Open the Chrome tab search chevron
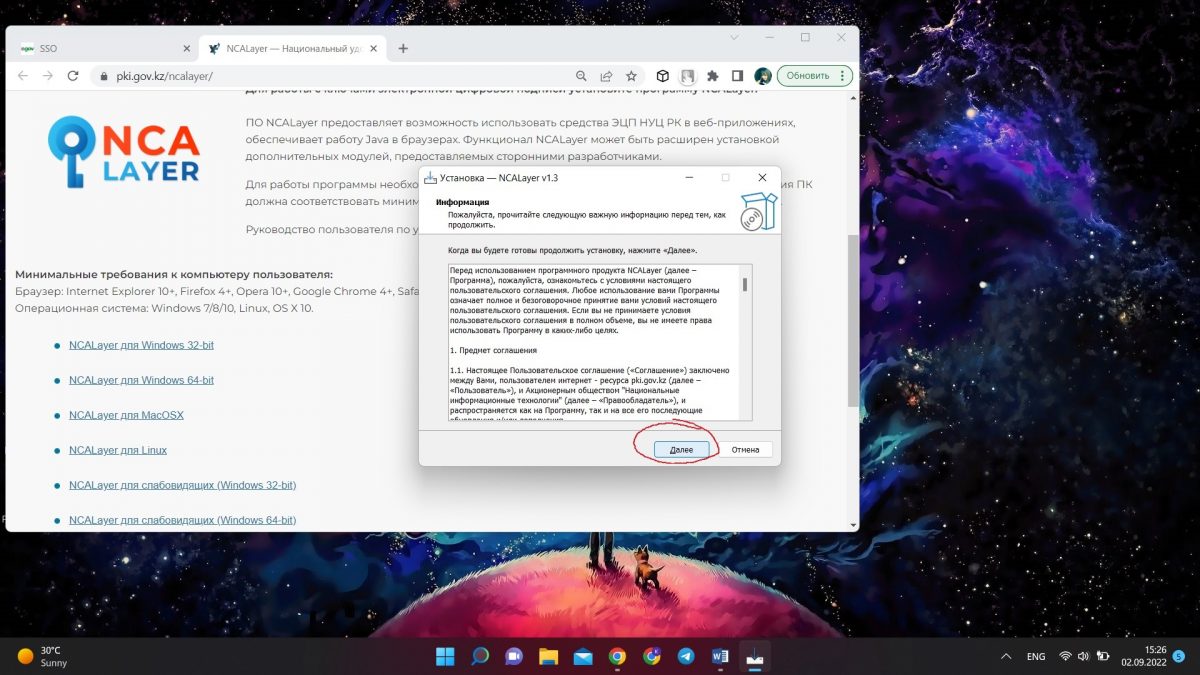This screenshot has height=675, width=1200. [734, 37]
